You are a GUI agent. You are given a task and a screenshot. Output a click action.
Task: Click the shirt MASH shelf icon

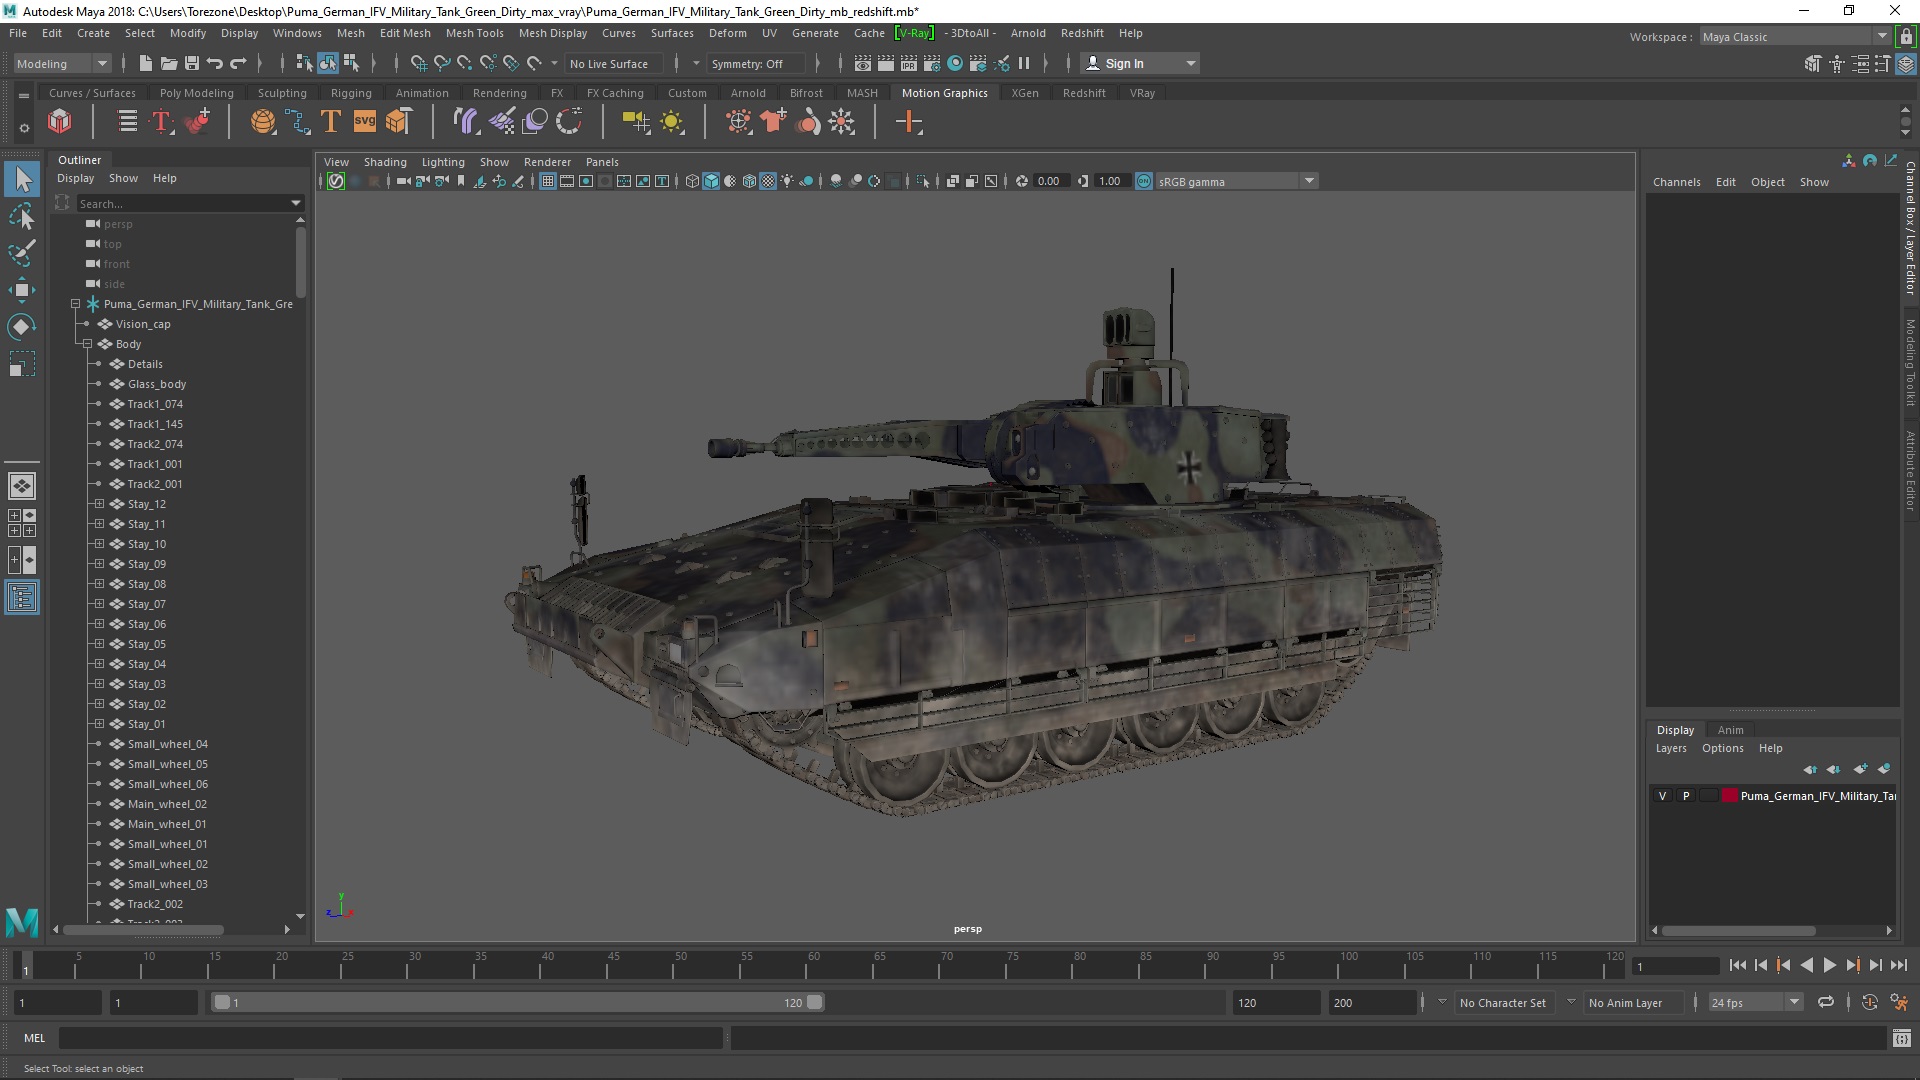coord(773,122)
